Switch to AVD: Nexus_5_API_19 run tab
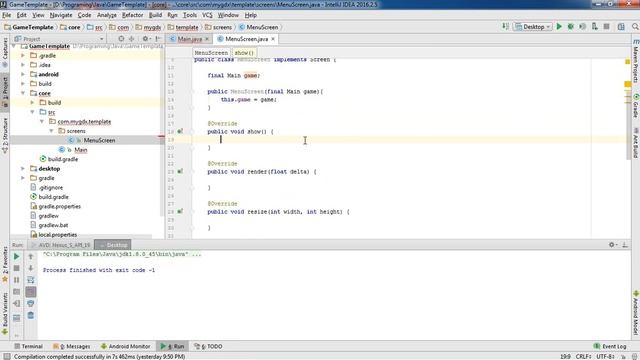Screen dimensions: 640x360 pos(61,245)
